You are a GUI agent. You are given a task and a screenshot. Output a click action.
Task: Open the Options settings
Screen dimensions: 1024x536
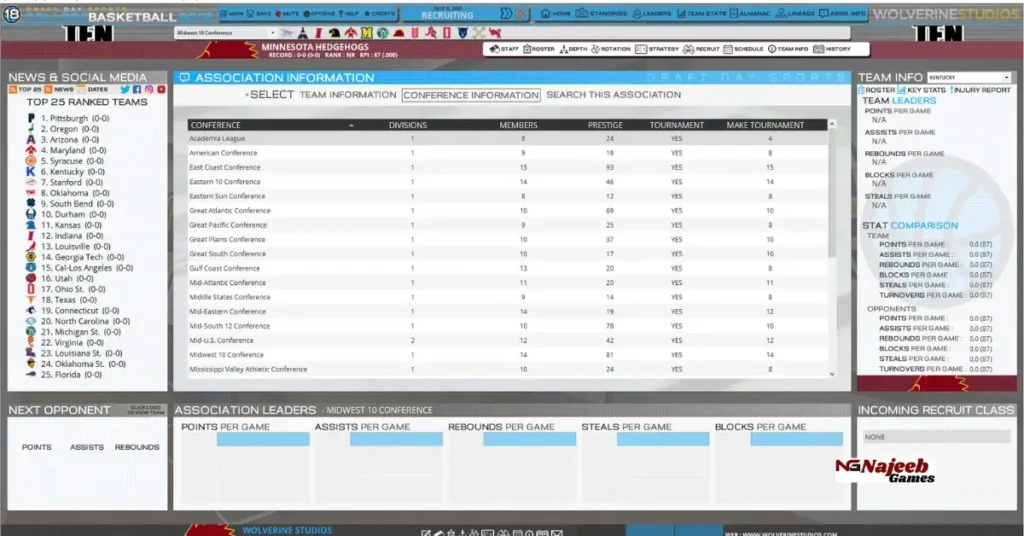tap(322, 14)
